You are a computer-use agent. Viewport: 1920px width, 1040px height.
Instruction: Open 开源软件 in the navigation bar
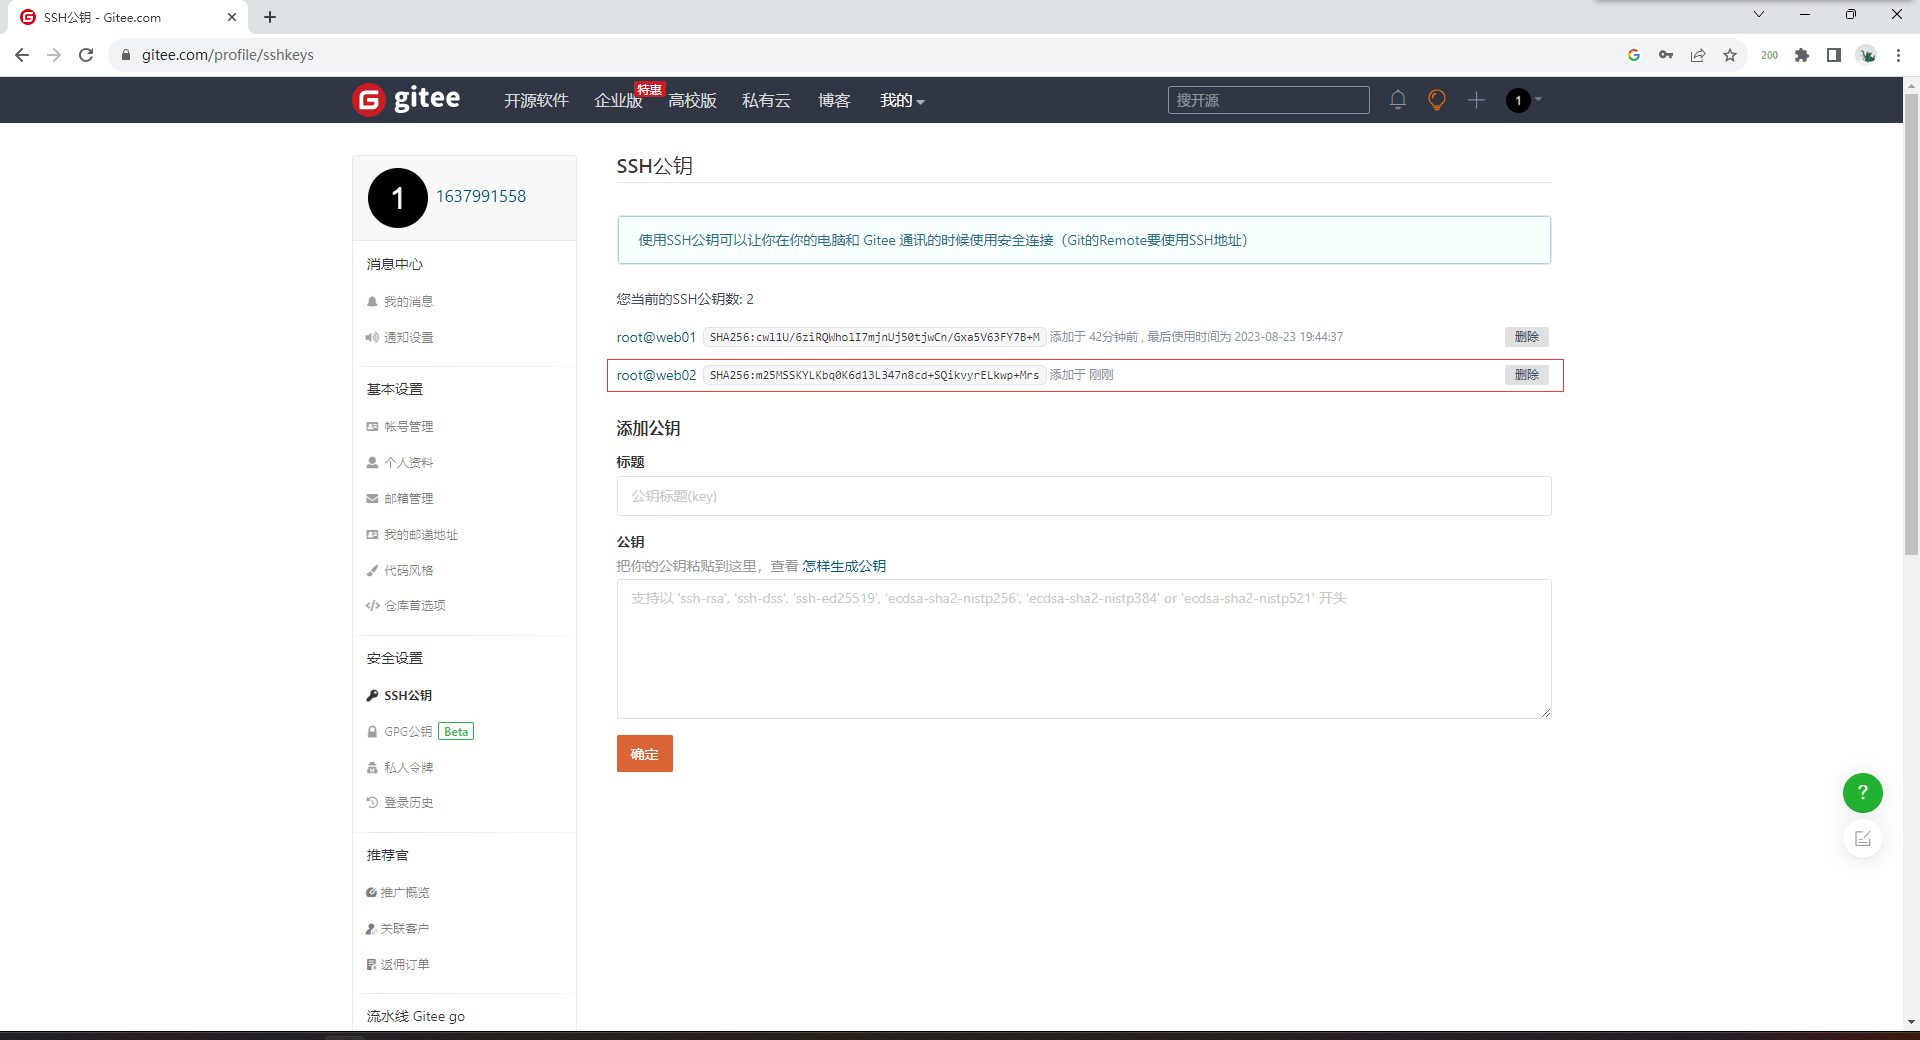pos(536,101)
